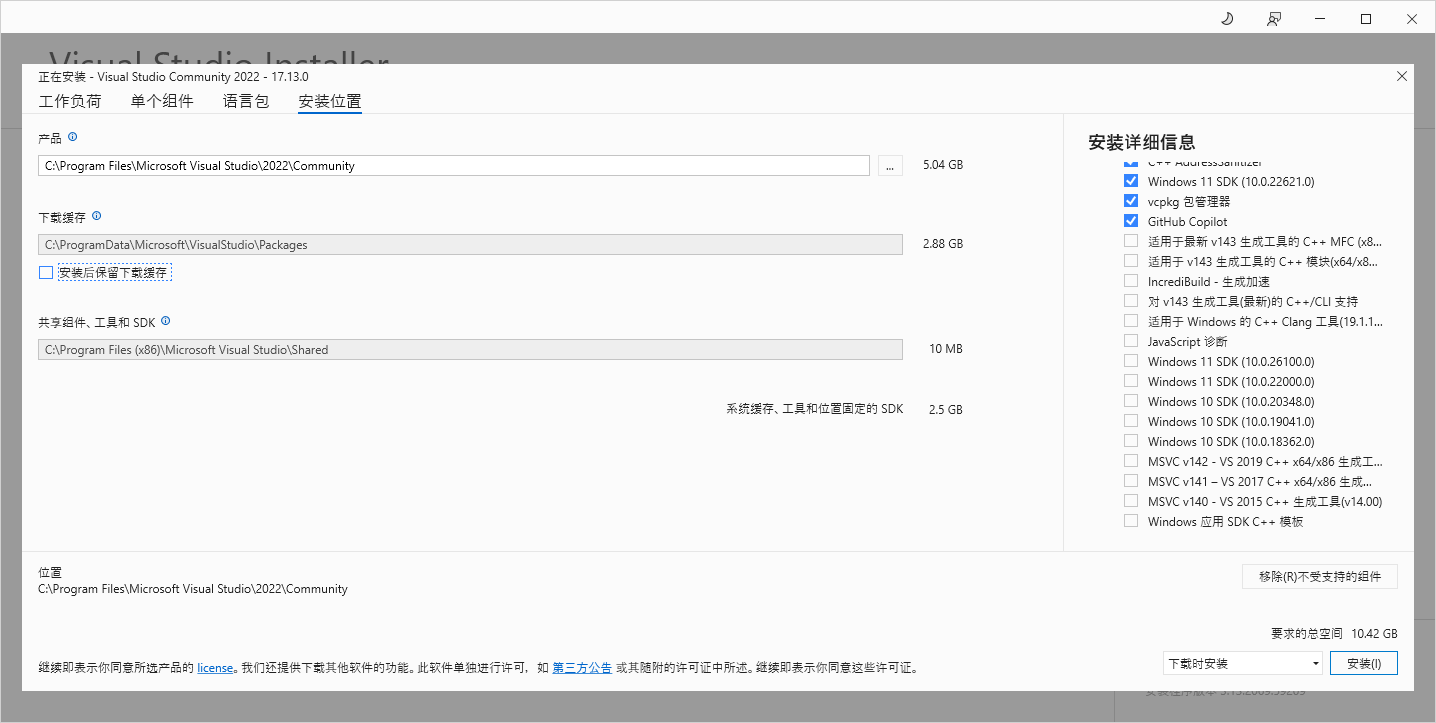Screen dimensions: 1436x723
Task: Click the 安装(I) button
Action: 1364,663
